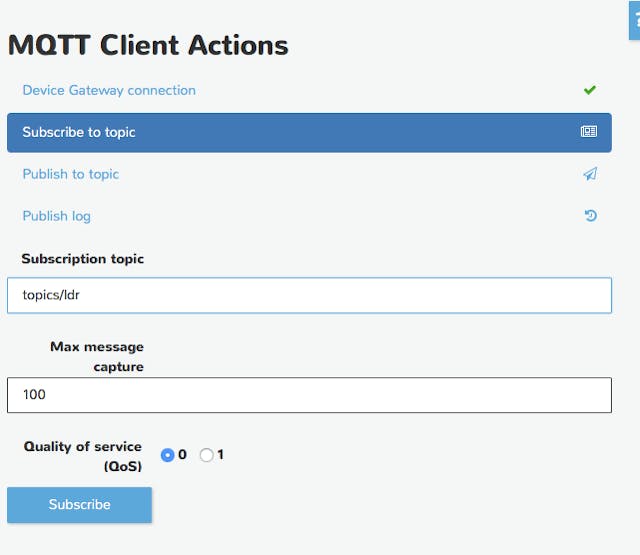Click the "0" label next to QoS radio
The width and height of the screenshot is (640, 555).
pos(182,455)
